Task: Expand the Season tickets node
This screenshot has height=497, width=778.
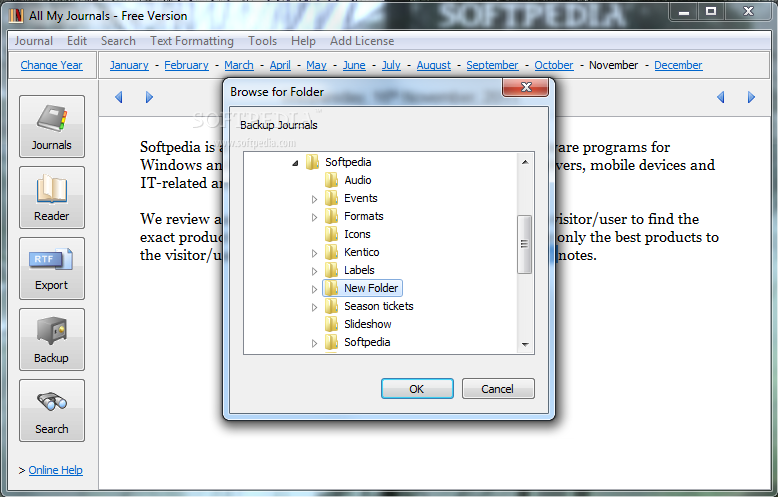Action: point(314,307)
